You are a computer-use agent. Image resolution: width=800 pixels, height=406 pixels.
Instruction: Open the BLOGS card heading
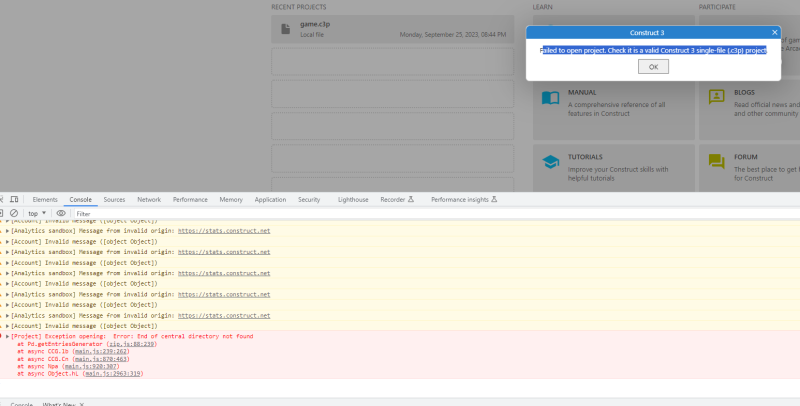[x=744, y=92]
